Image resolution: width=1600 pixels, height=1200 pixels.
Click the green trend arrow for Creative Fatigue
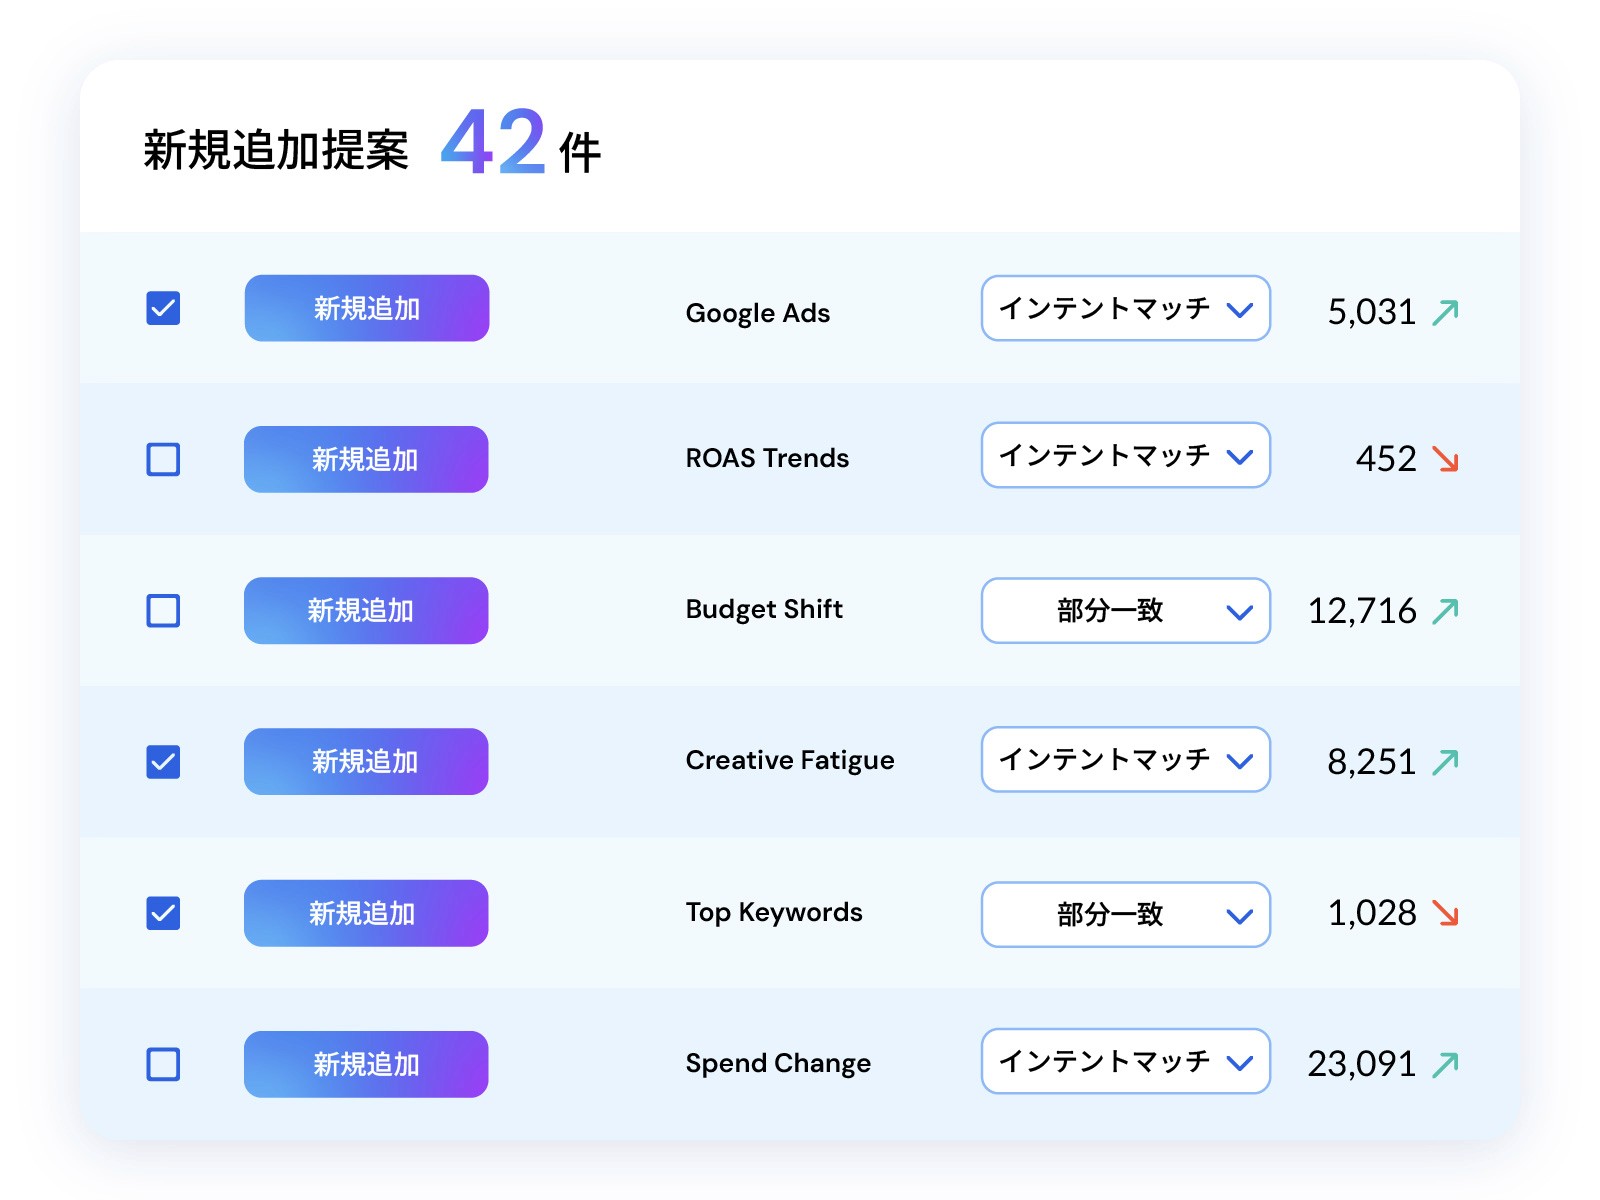coord(1447,761)
